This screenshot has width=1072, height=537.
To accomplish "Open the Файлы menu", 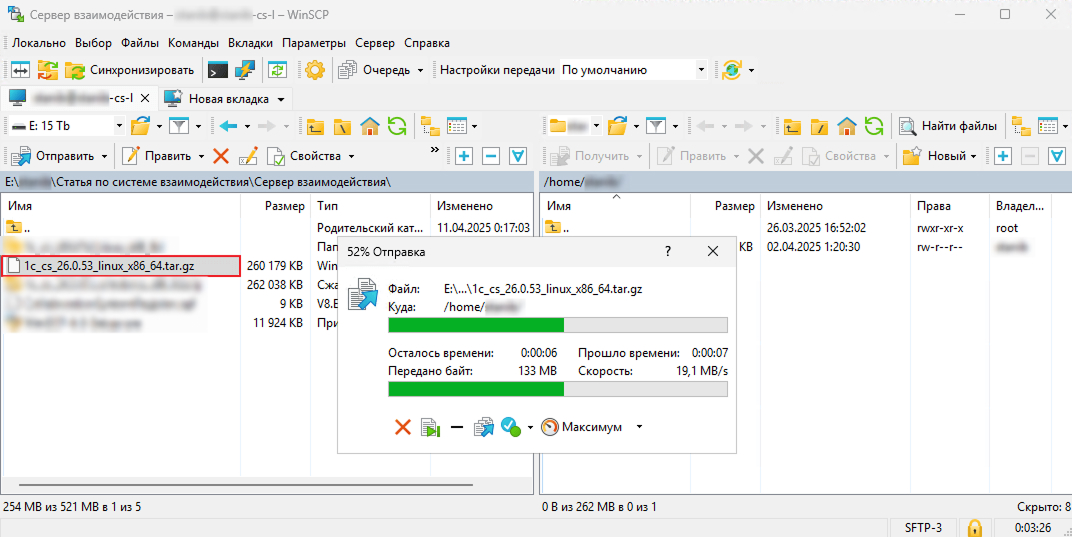I will [x=140, y=42].
